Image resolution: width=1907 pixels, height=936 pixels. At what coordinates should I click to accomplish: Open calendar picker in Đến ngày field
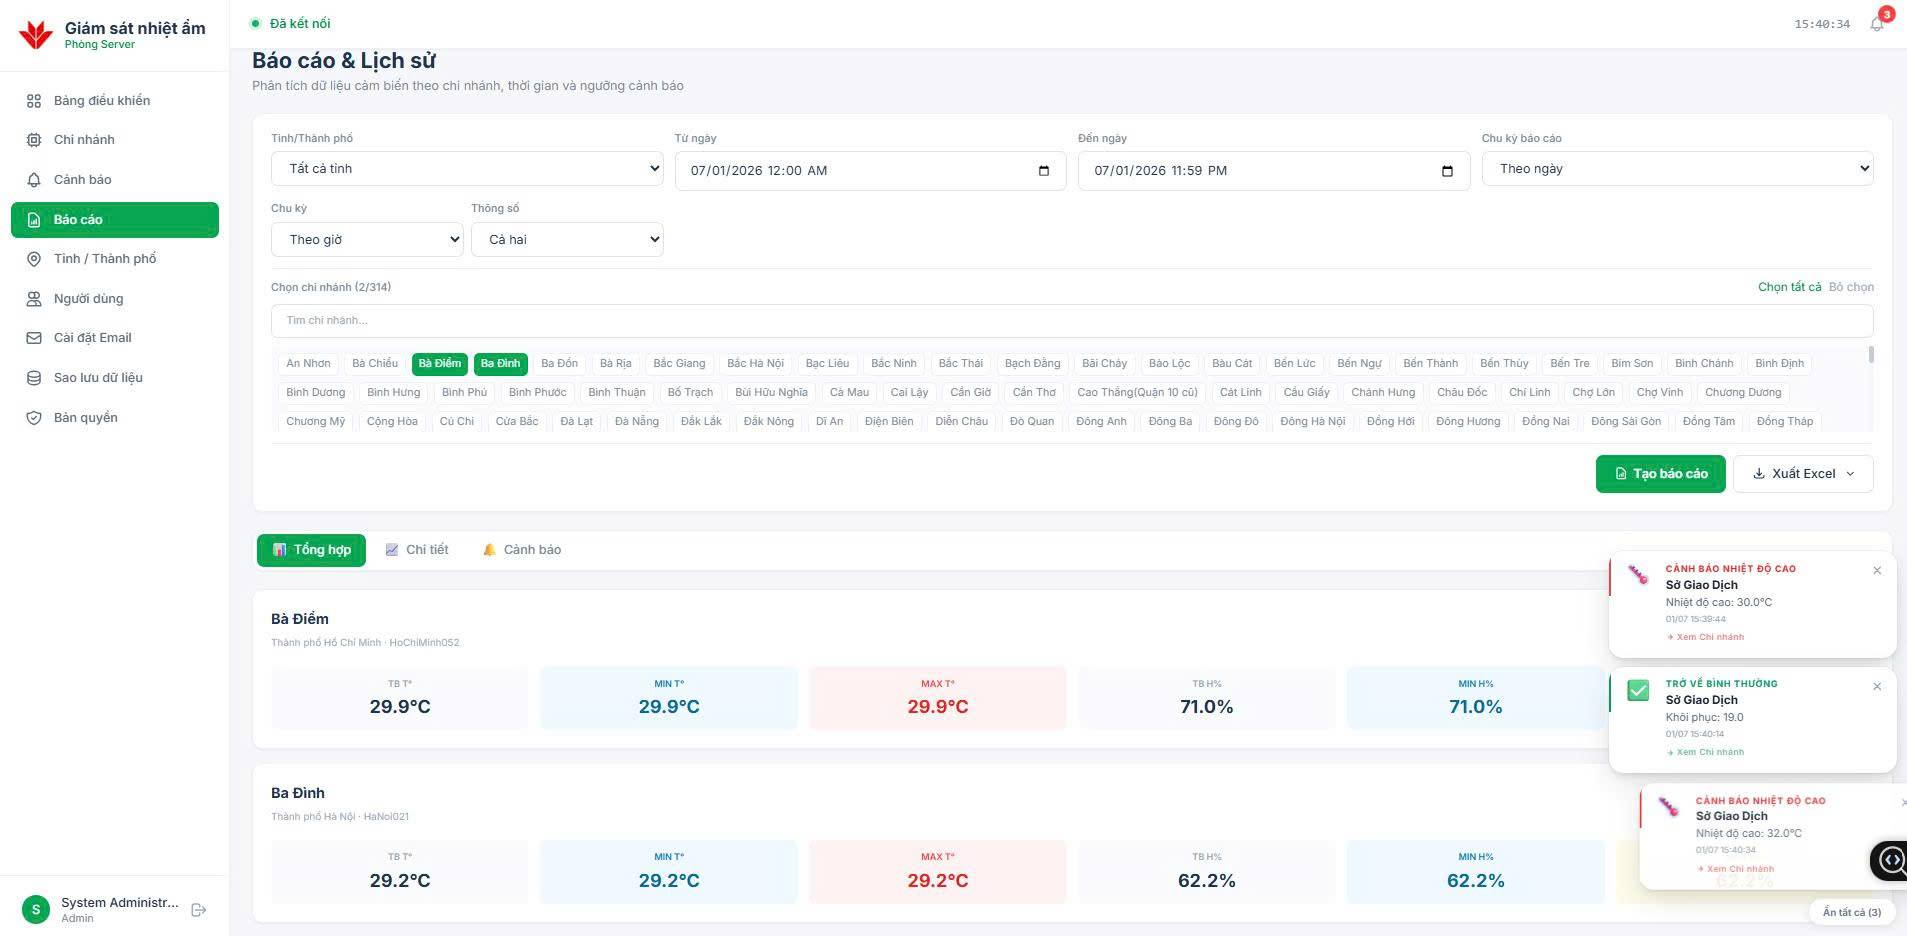pos(1447,171)
